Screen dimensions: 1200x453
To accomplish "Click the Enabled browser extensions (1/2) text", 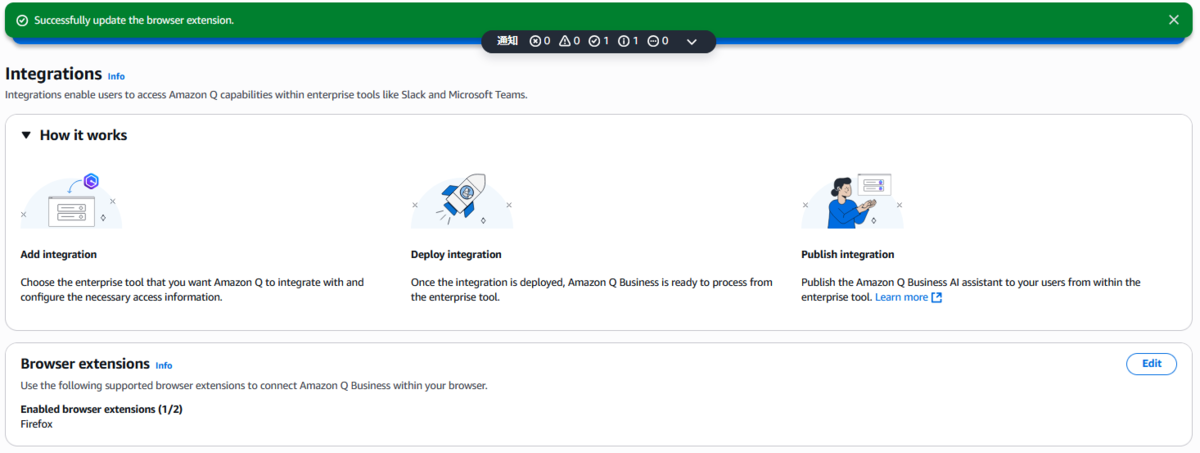I will coord(101,409).
